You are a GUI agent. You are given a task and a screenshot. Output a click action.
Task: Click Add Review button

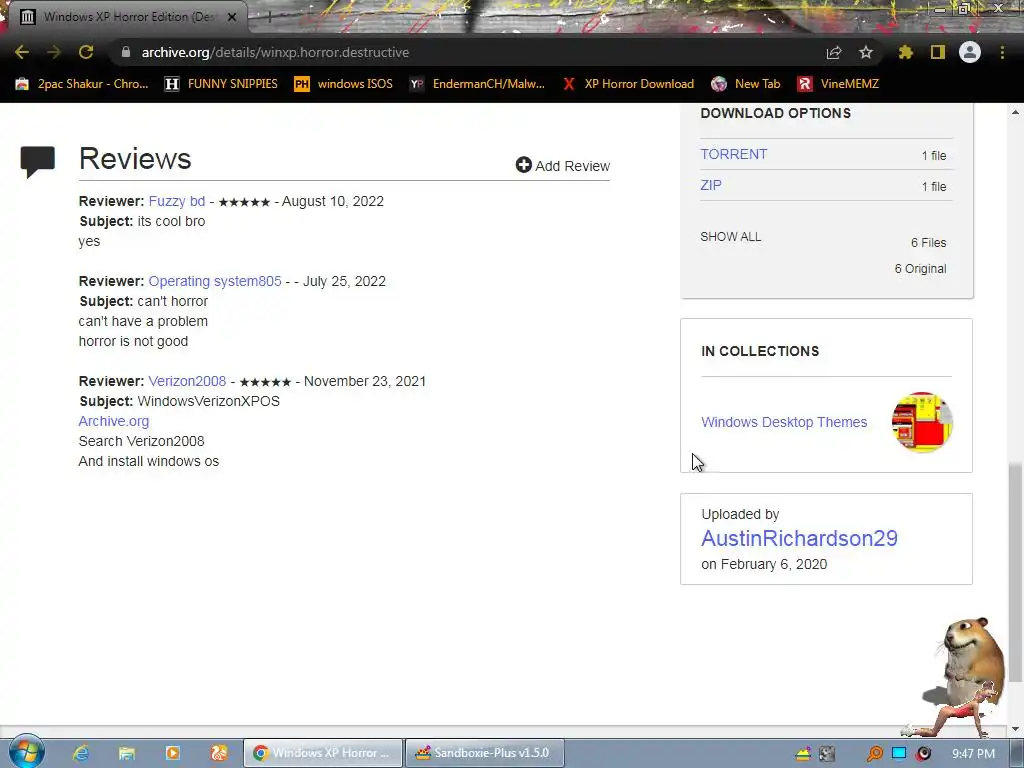pos(562,165)
